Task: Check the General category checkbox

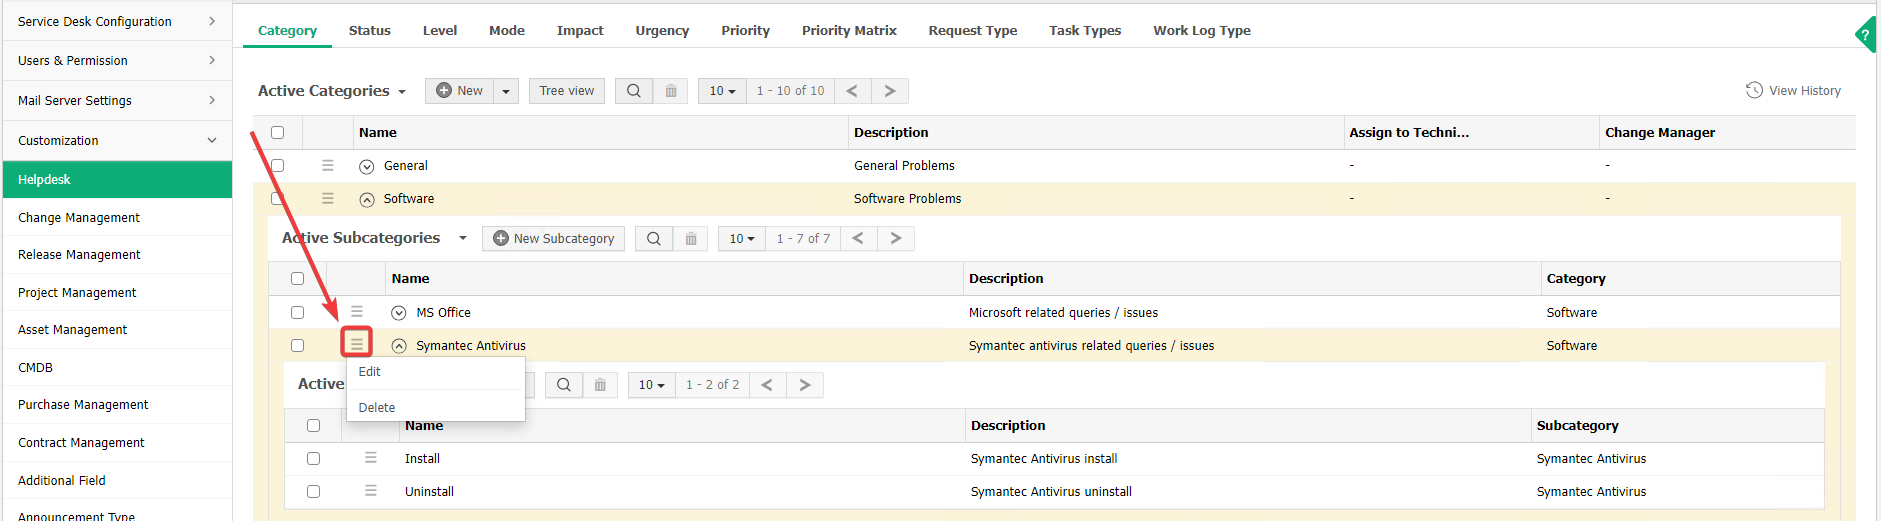Action: click(x=278, y=166)
